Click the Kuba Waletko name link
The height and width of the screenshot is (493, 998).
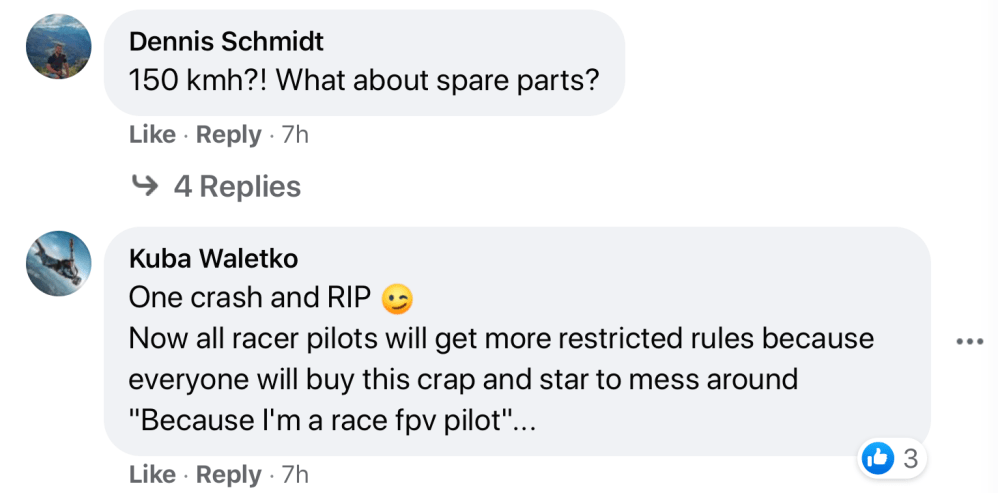(x=213, y=259)
